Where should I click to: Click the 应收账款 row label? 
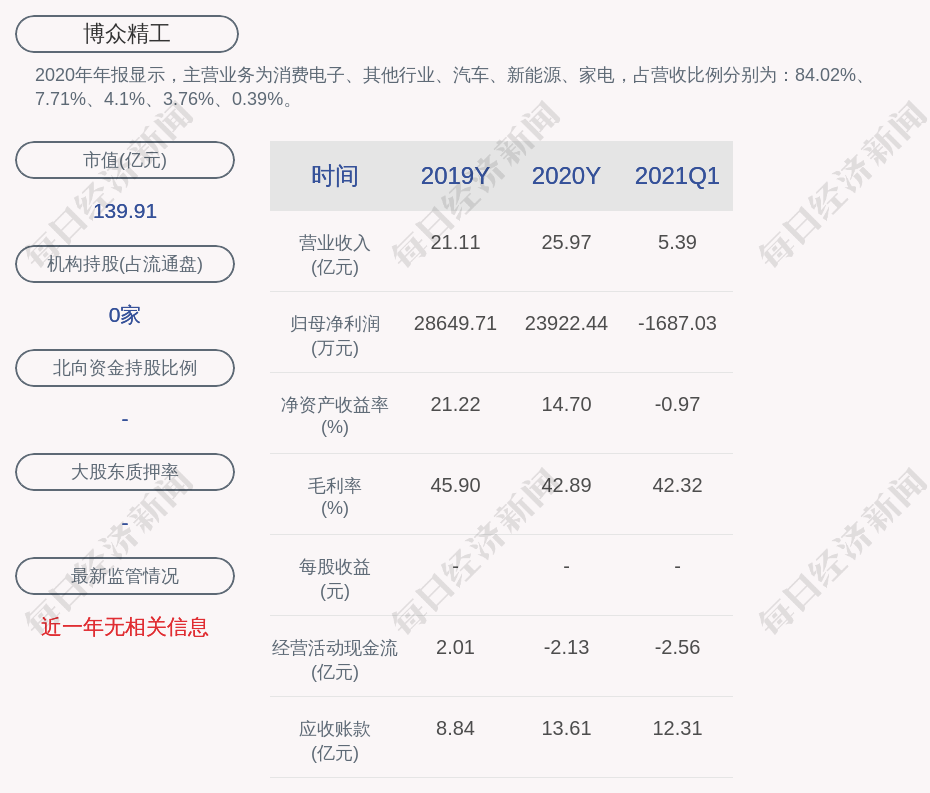coord(334,729)
